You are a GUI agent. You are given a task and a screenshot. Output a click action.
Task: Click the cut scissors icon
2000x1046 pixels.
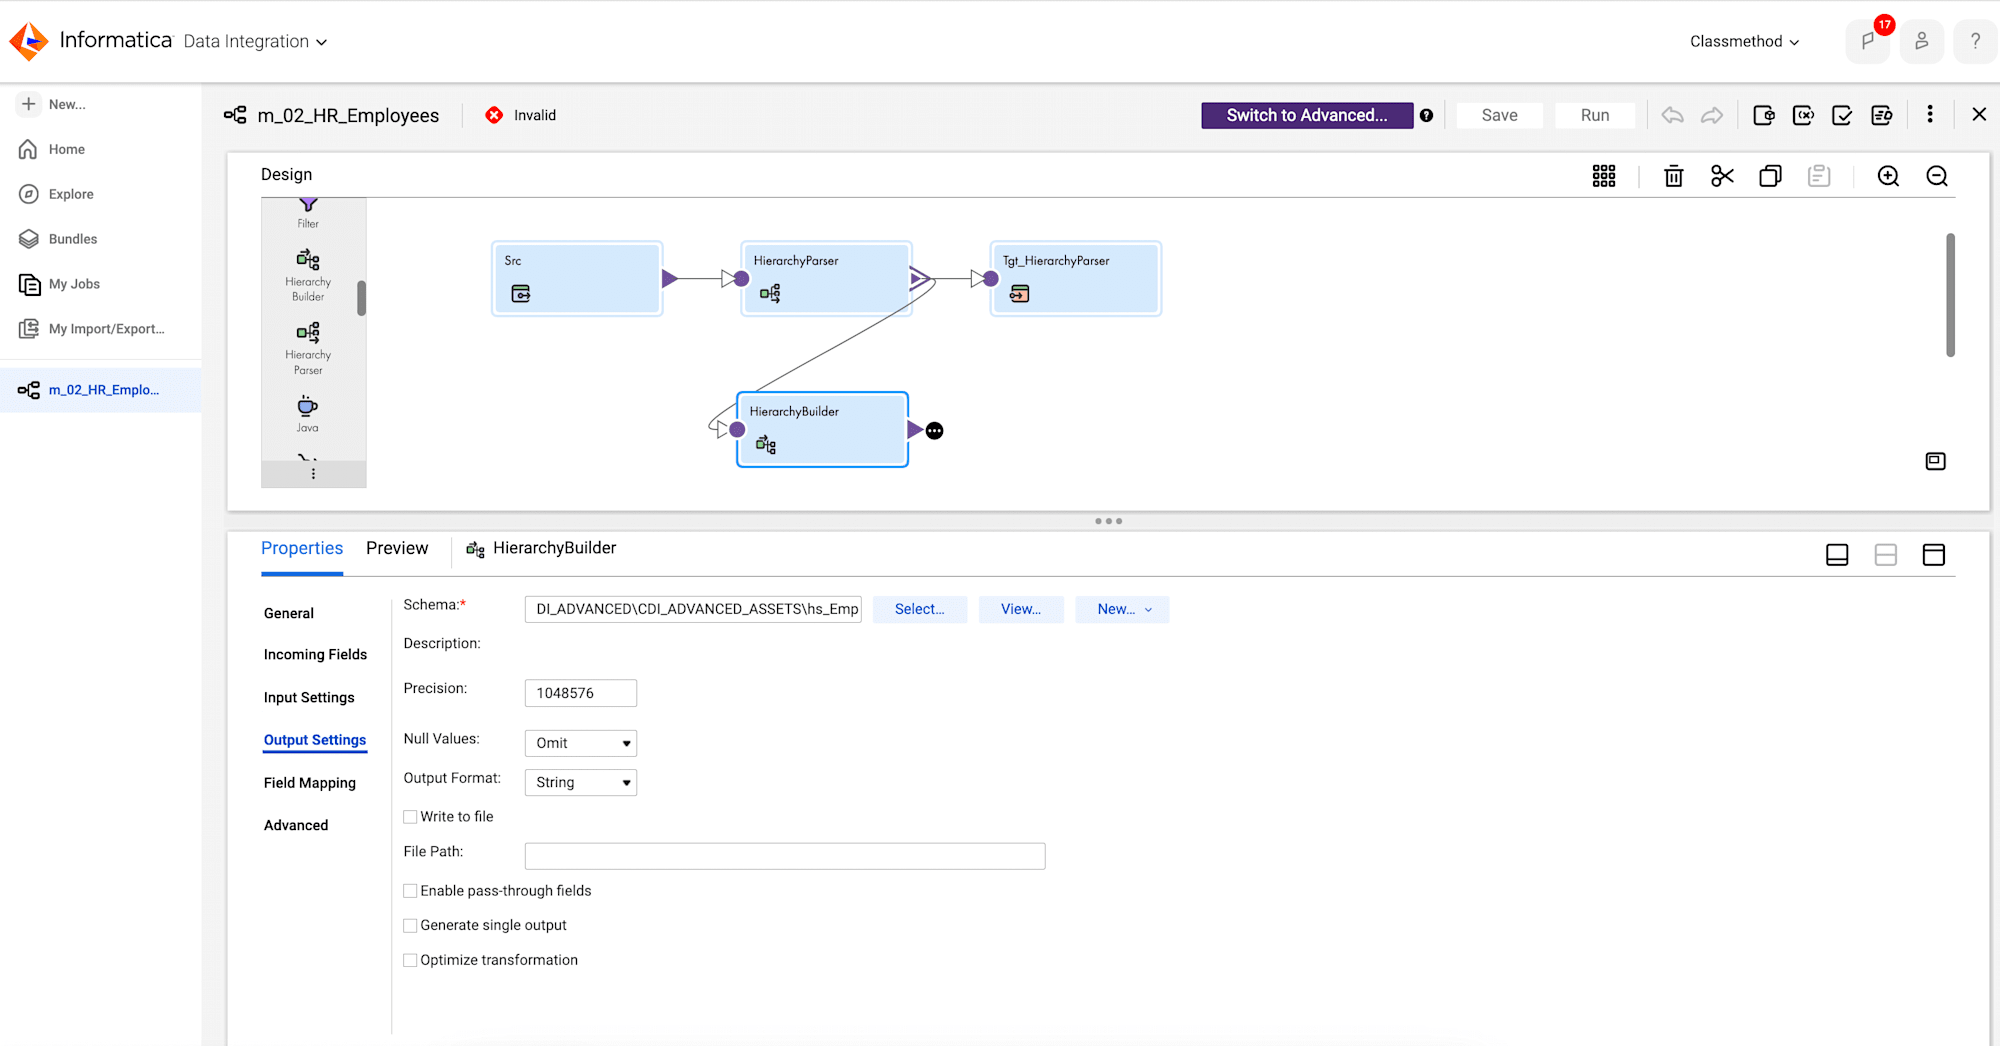(x=1722, y=176)
